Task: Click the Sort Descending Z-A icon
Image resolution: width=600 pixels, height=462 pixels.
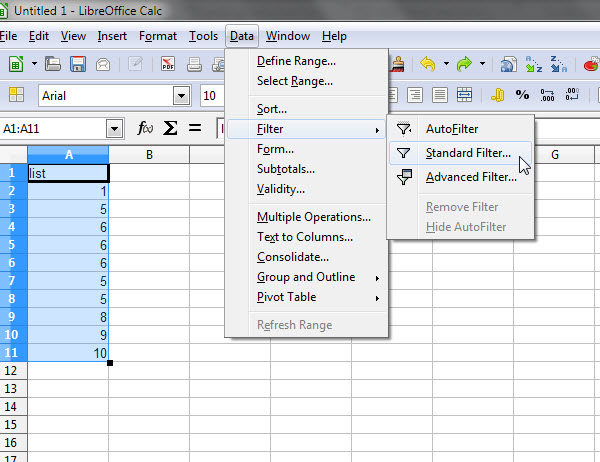Action: (x=558, y=64)
